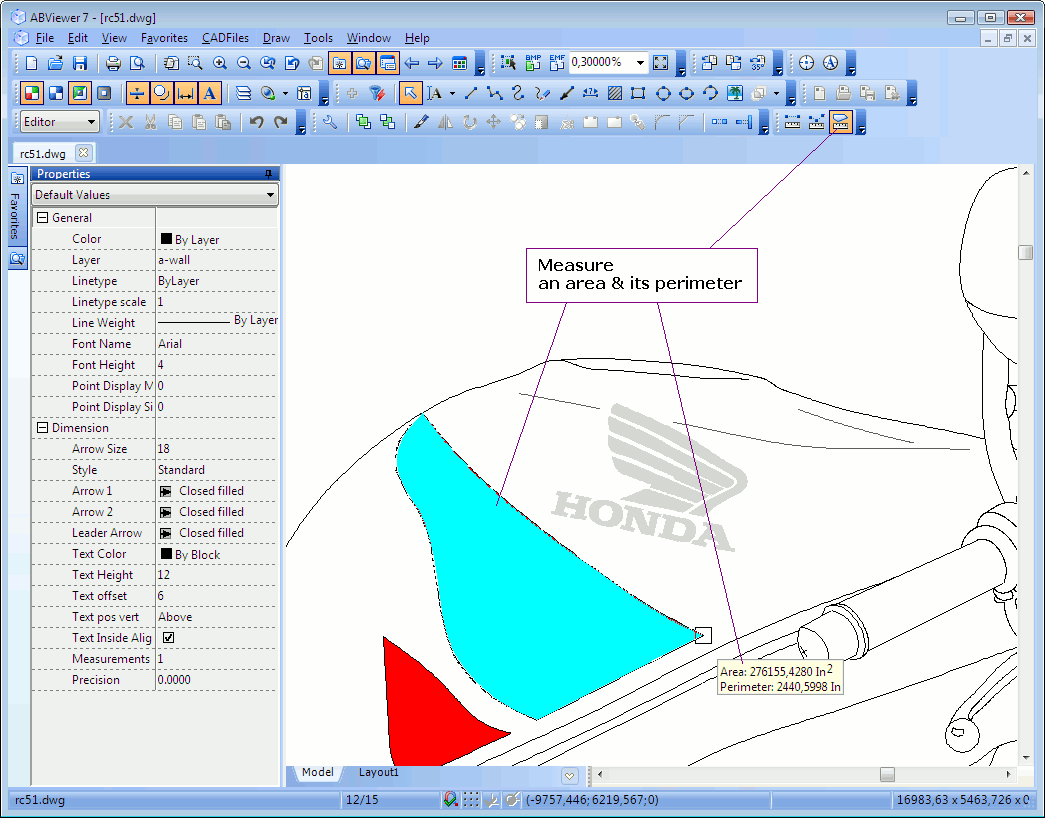Screen dimensions: 1045x818
Task: Switch on black-and-white drawing mode
Action: [56, 93]
